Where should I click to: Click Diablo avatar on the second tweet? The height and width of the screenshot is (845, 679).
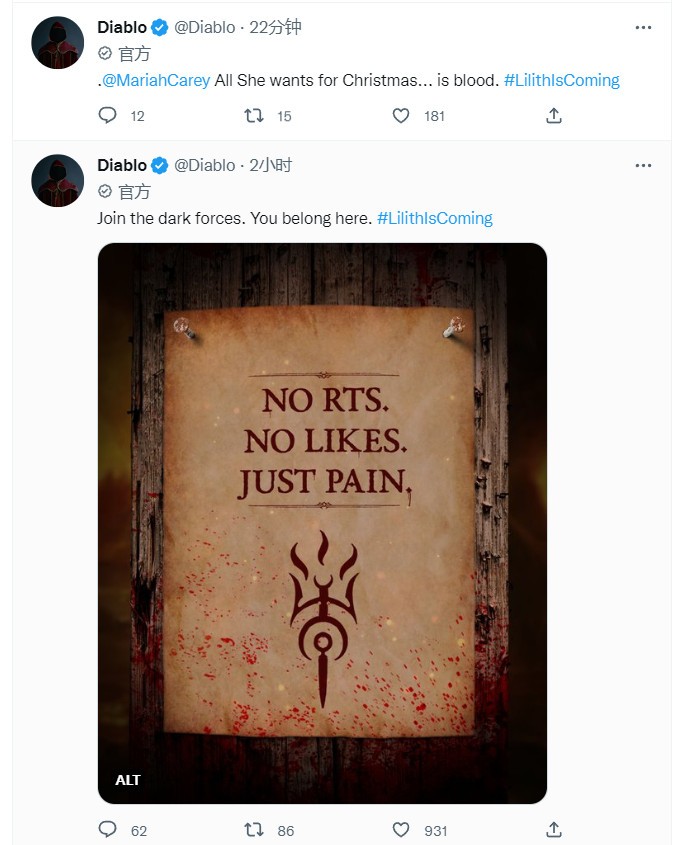pyautogui.click(x=57, y=181)
